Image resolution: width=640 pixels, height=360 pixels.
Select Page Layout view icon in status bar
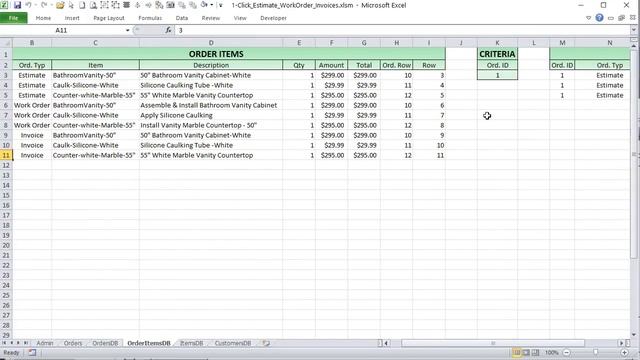click(x=526, y=352)
